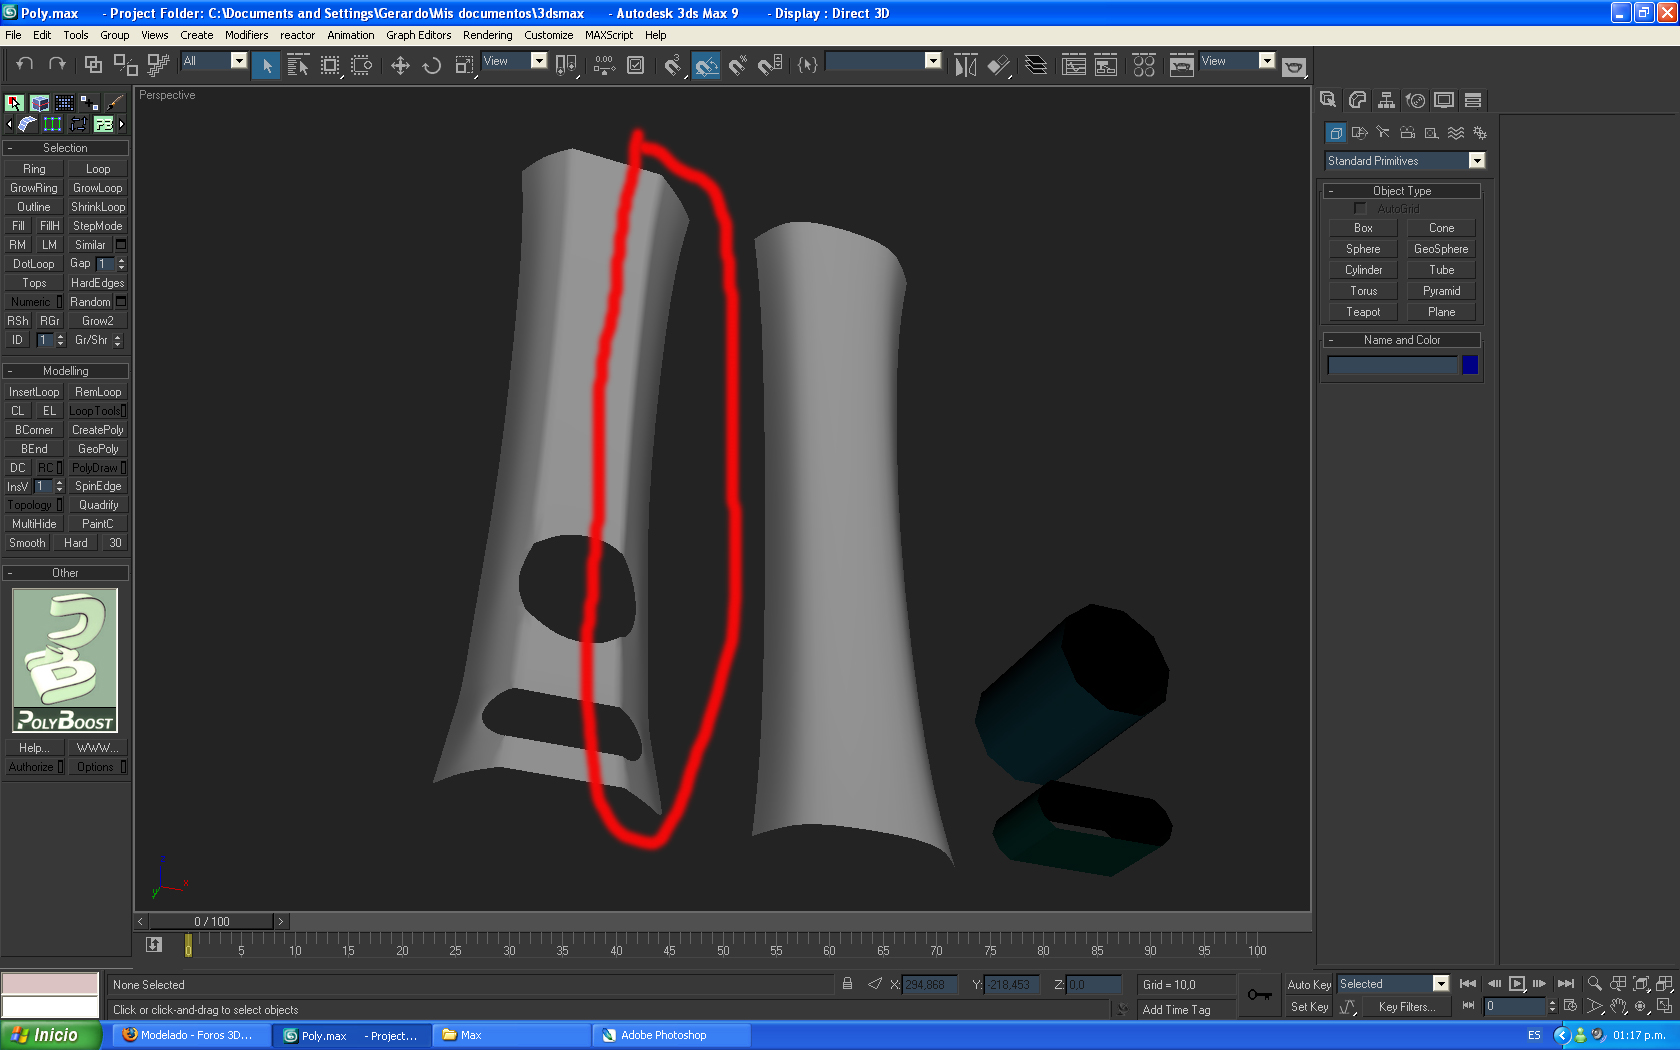Open Select by Name tool
Image resolution: width=1680 pixels, height=1050 pixels.
[298, 66]
